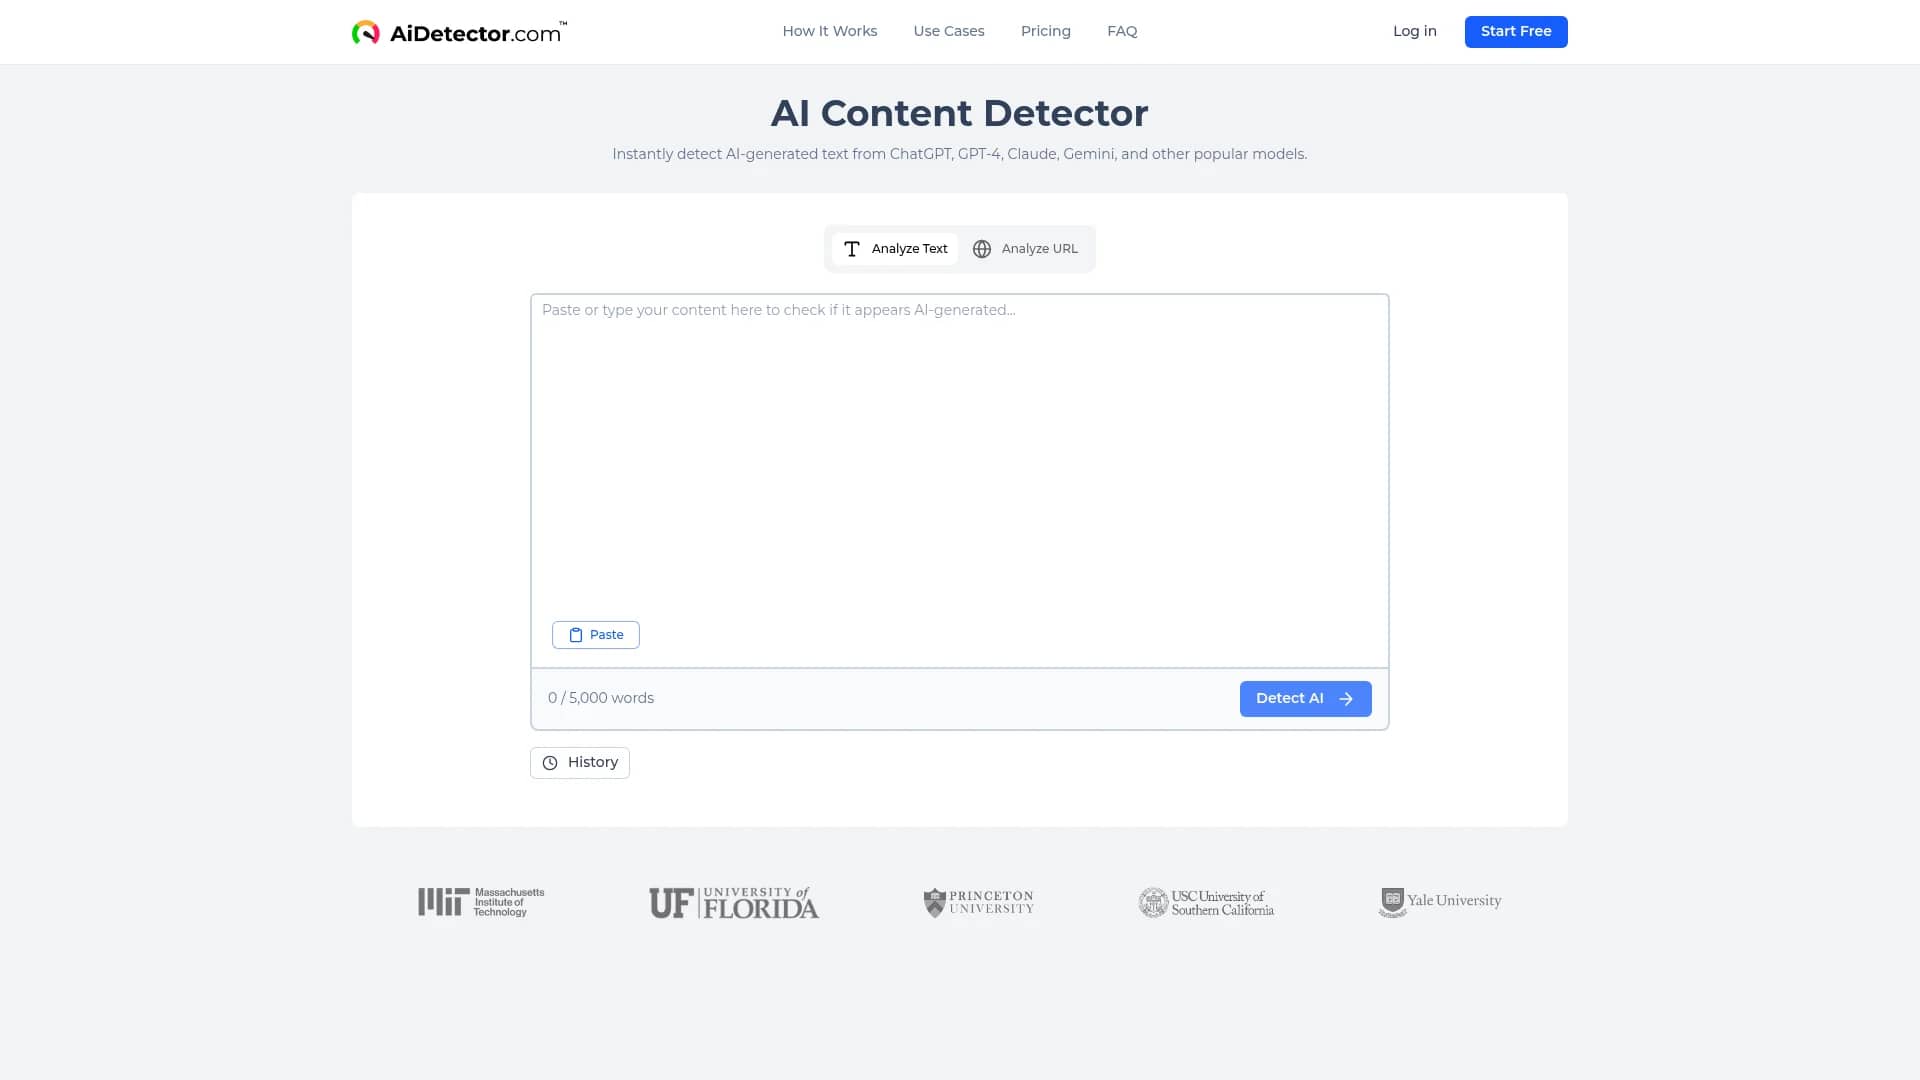Click the '0 / 5,000 words' counter text

(600, 698)
